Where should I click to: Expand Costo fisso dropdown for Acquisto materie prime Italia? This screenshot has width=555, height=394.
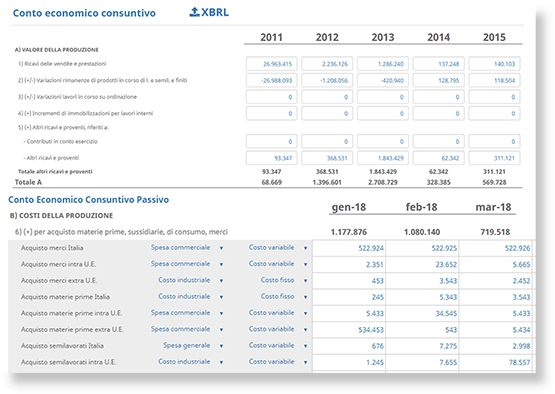(284, 297)
